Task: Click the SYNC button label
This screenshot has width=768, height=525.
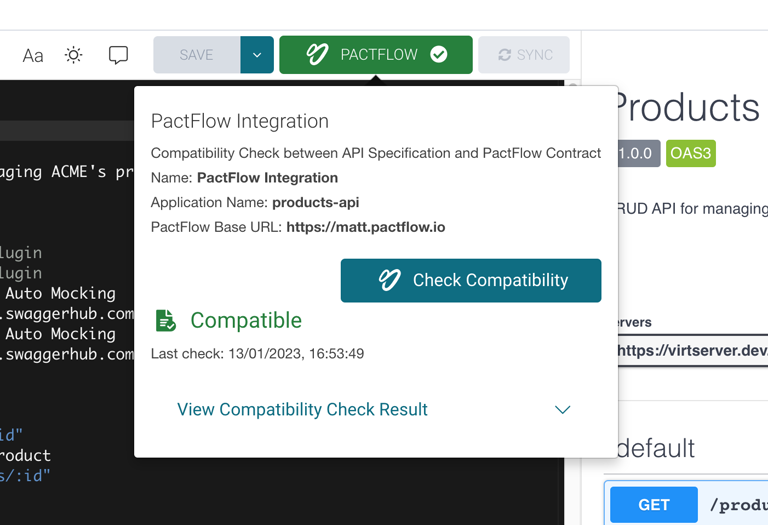Action: click(535, 55)
